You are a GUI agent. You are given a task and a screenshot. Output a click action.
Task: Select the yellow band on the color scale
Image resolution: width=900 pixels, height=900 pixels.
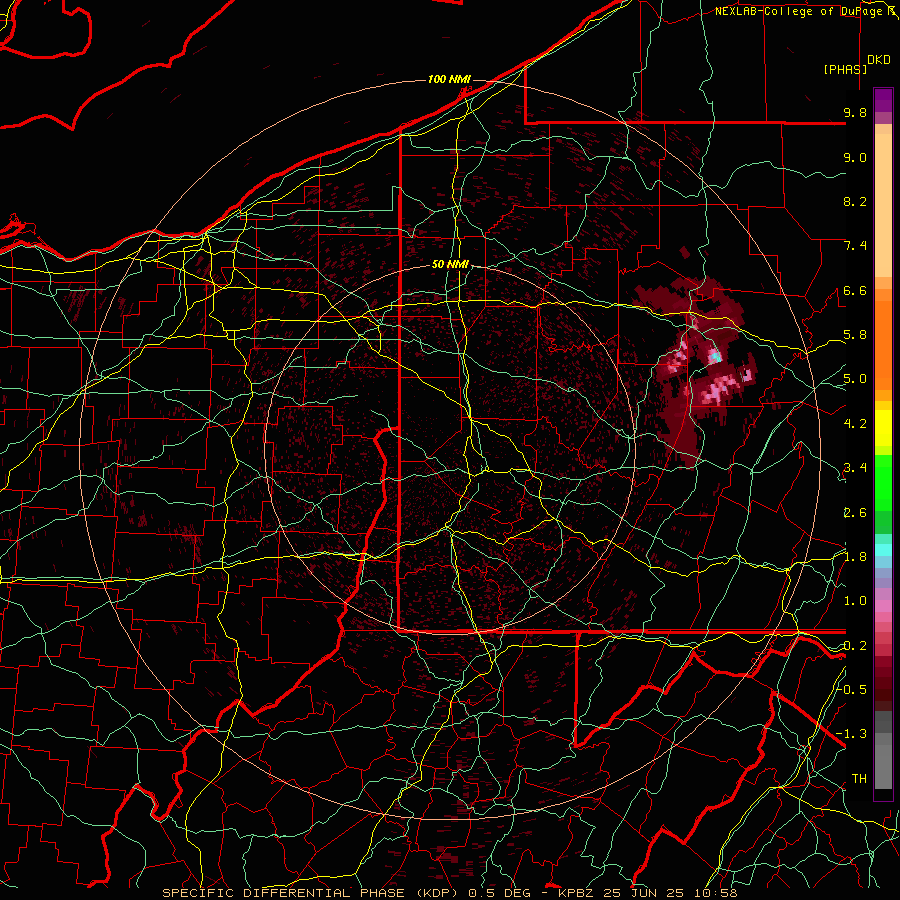tap(883, 428)
